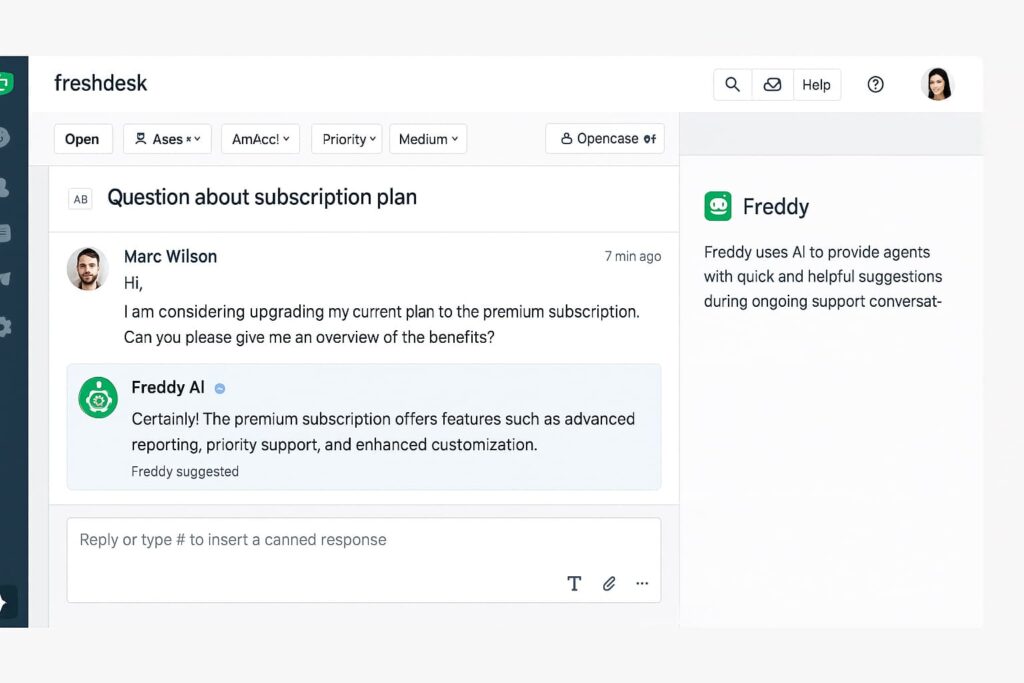Click the user profile avatar at top right
1024x683 pixels.
[x=937, y=85]
